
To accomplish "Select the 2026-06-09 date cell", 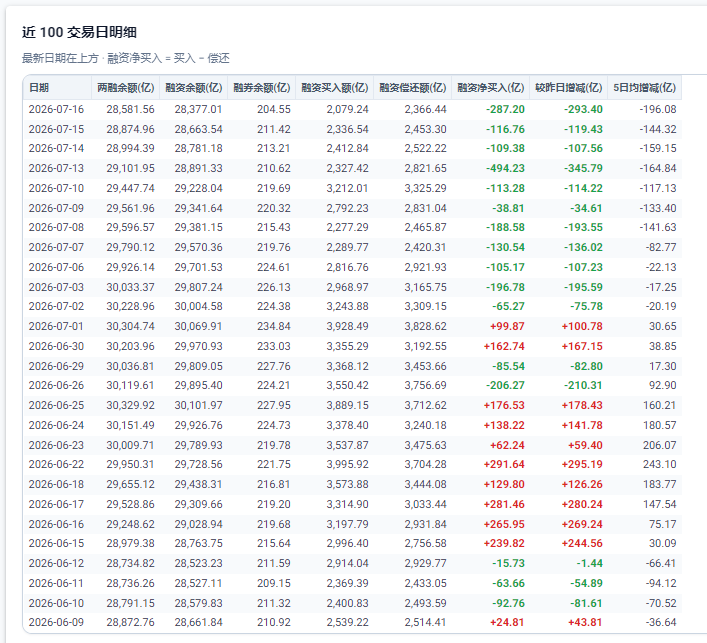I will click(x=56, y=622).
